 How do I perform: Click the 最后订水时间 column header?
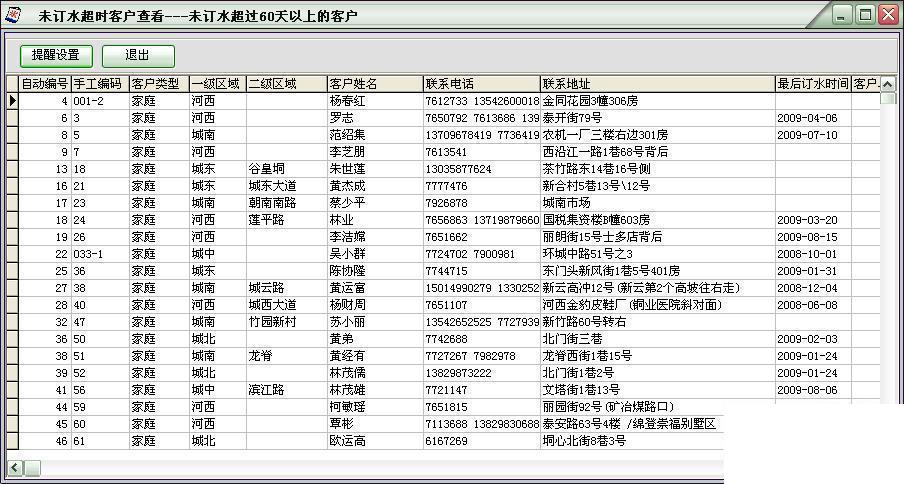click(x=813, y=84)
